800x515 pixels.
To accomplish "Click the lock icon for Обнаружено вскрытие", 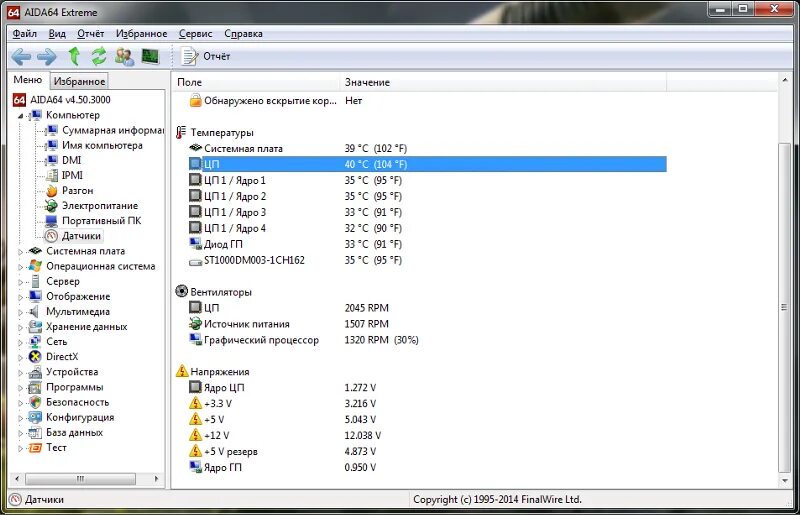I will click(195, 101).
